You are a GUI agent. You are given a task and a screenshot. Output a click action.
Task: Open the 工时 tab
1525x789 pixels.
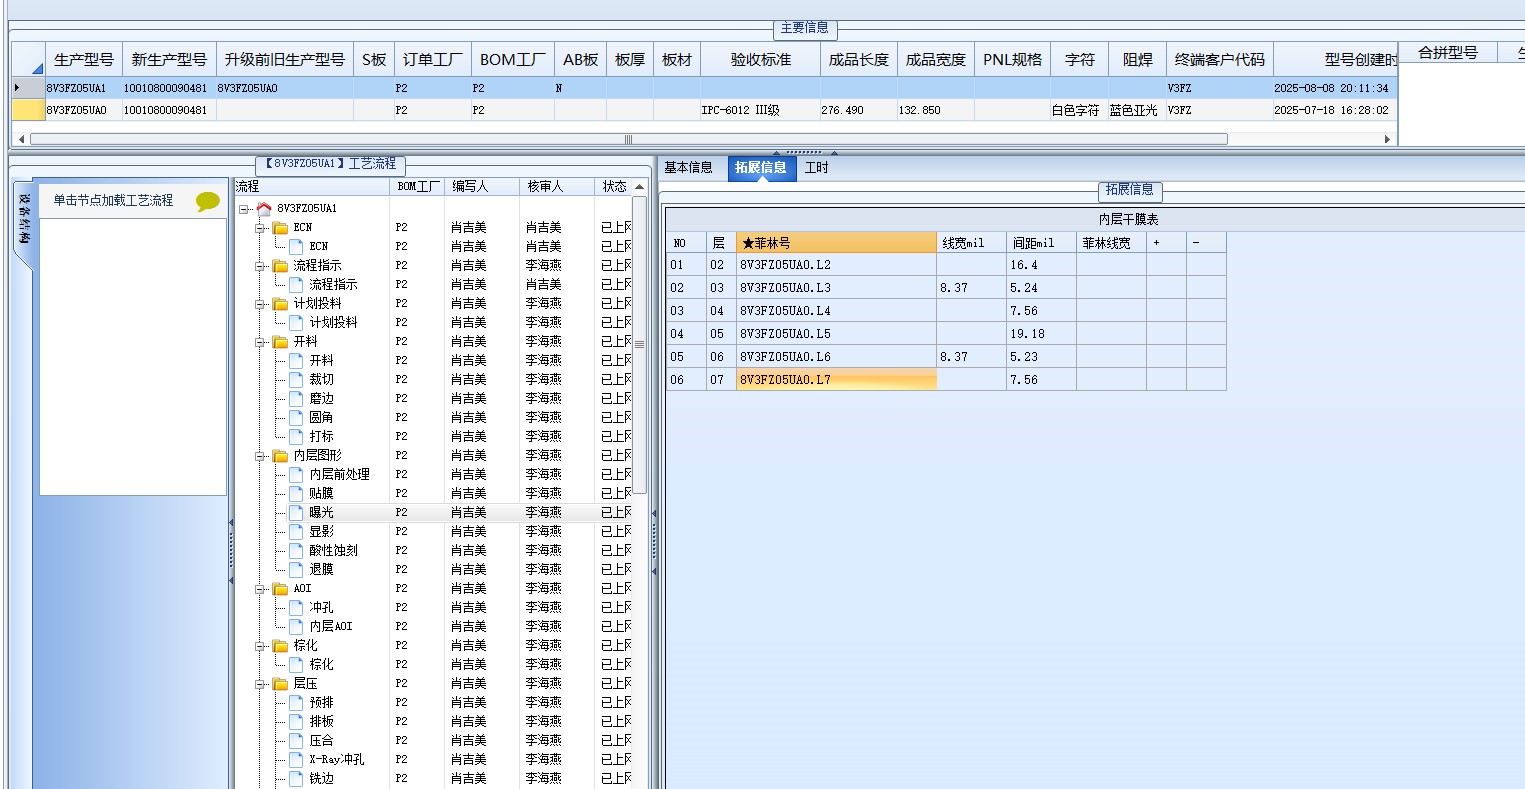pyautogui.click(x=817, y=168)
